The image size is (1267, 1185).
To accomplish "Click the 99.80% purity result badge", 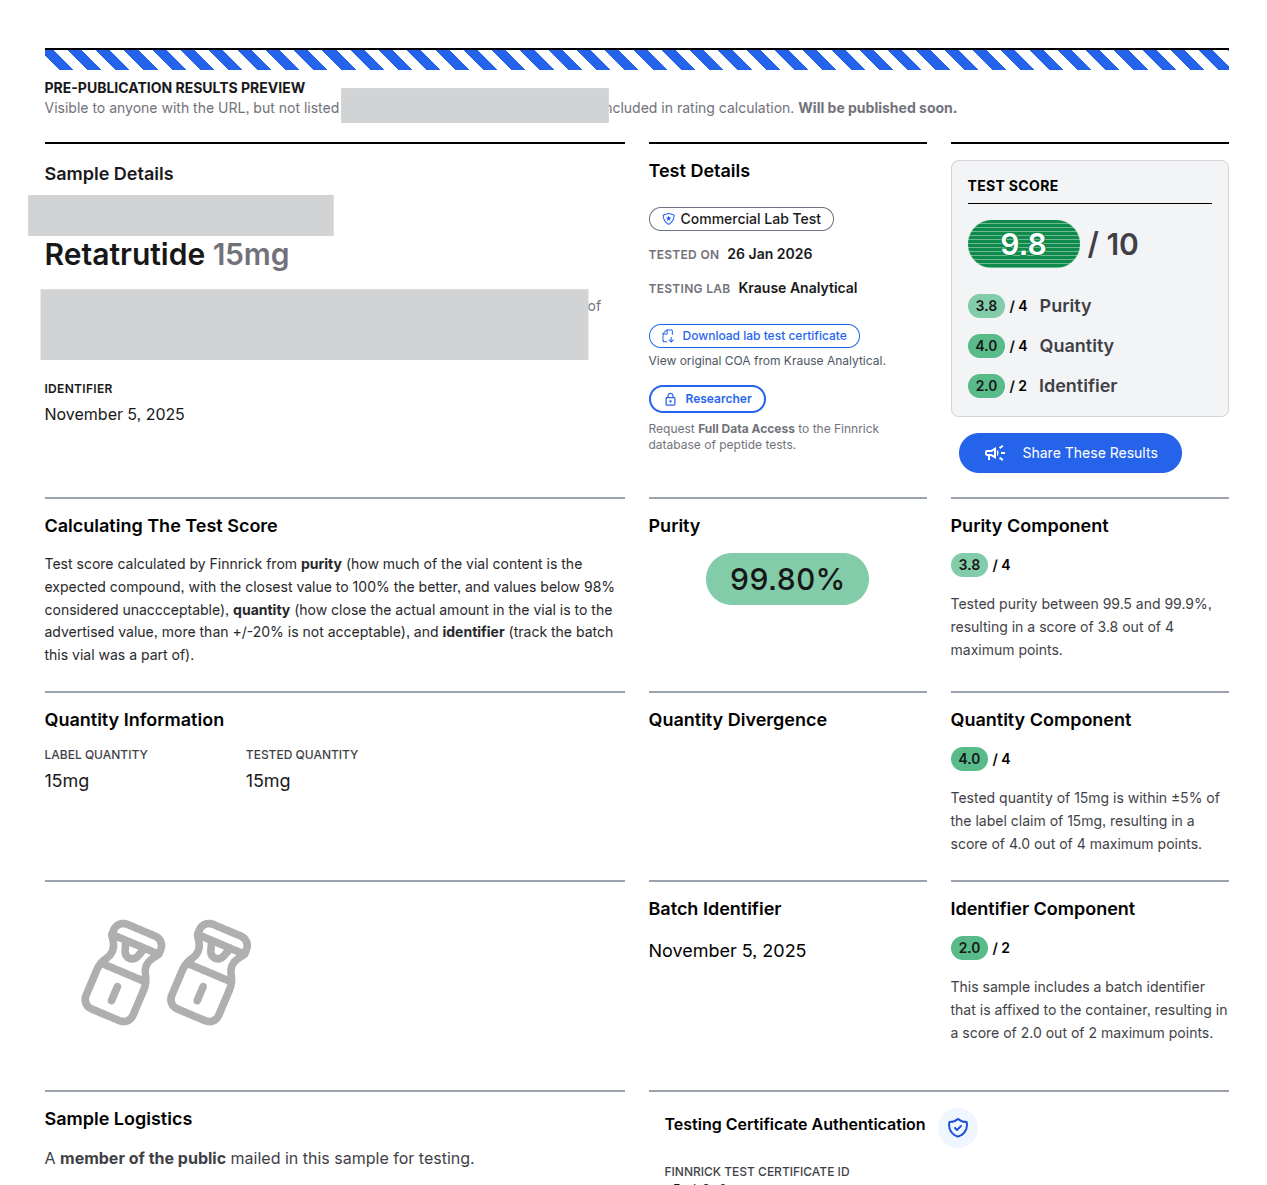I will coord(787,579).
